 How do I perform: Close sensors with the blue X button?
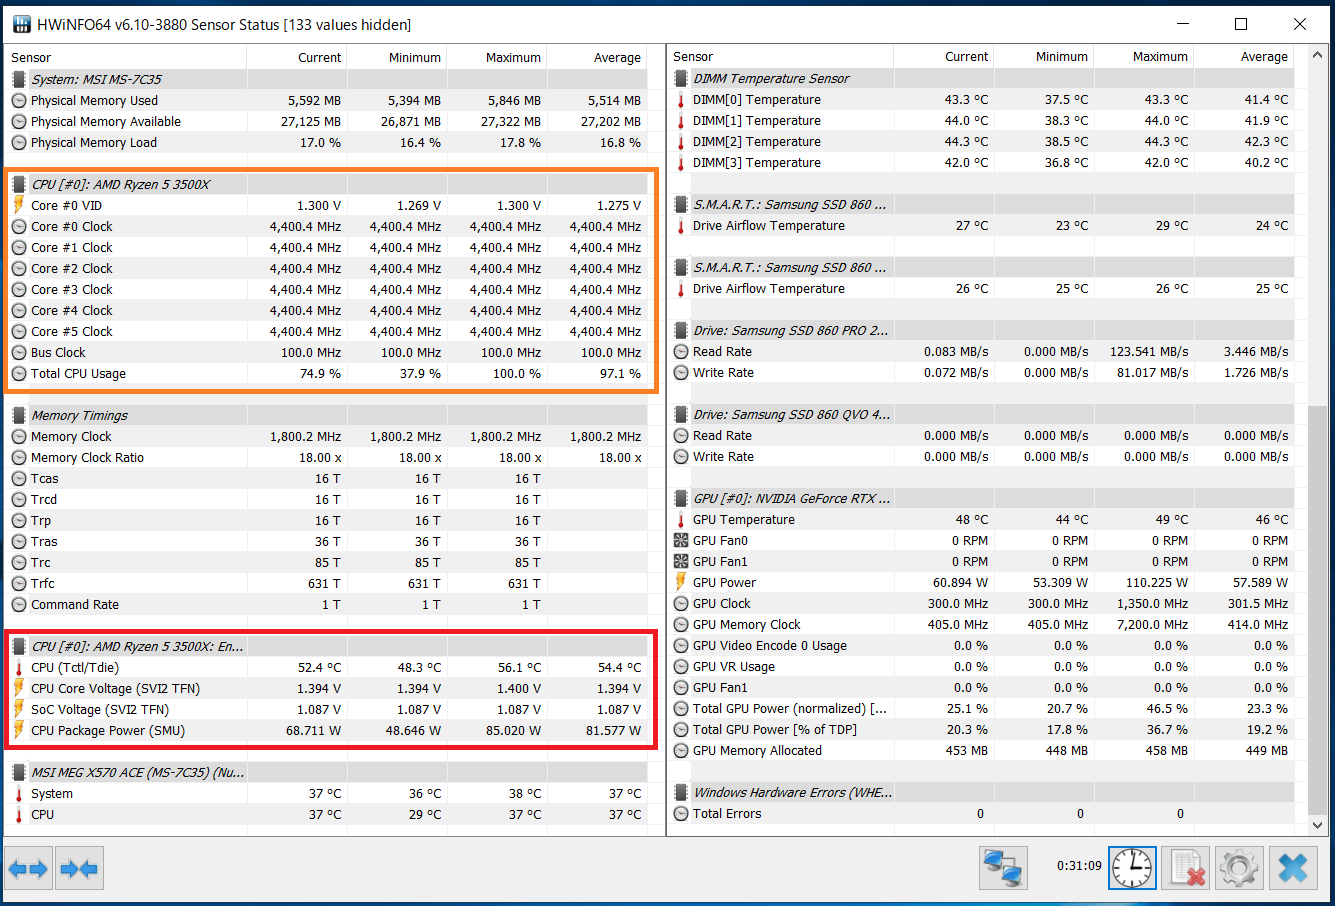(x=1293, y=867)
